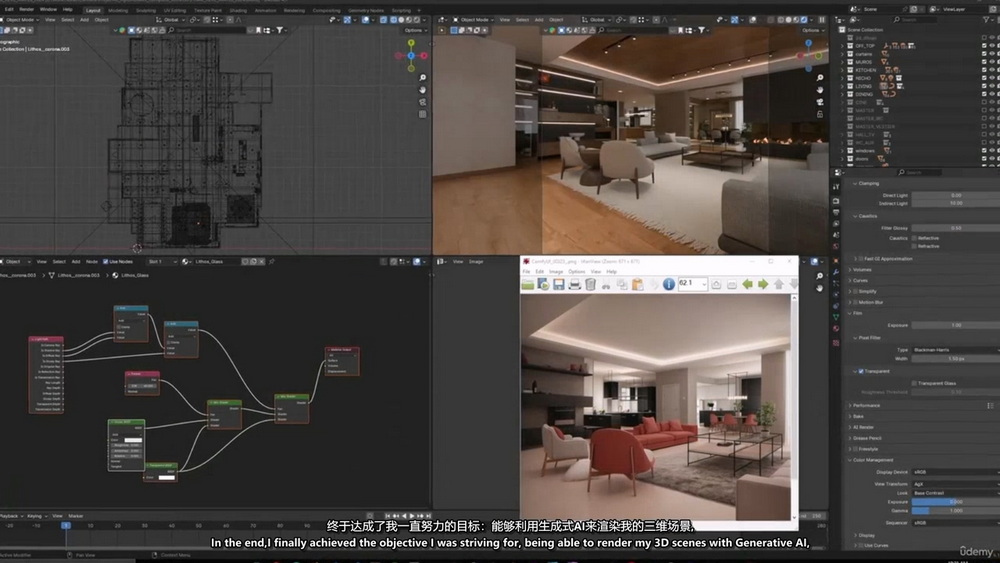The height and width of the screenshot is (563, 1000).
Task: Open IrfanView Options menu
Action: 577,272
